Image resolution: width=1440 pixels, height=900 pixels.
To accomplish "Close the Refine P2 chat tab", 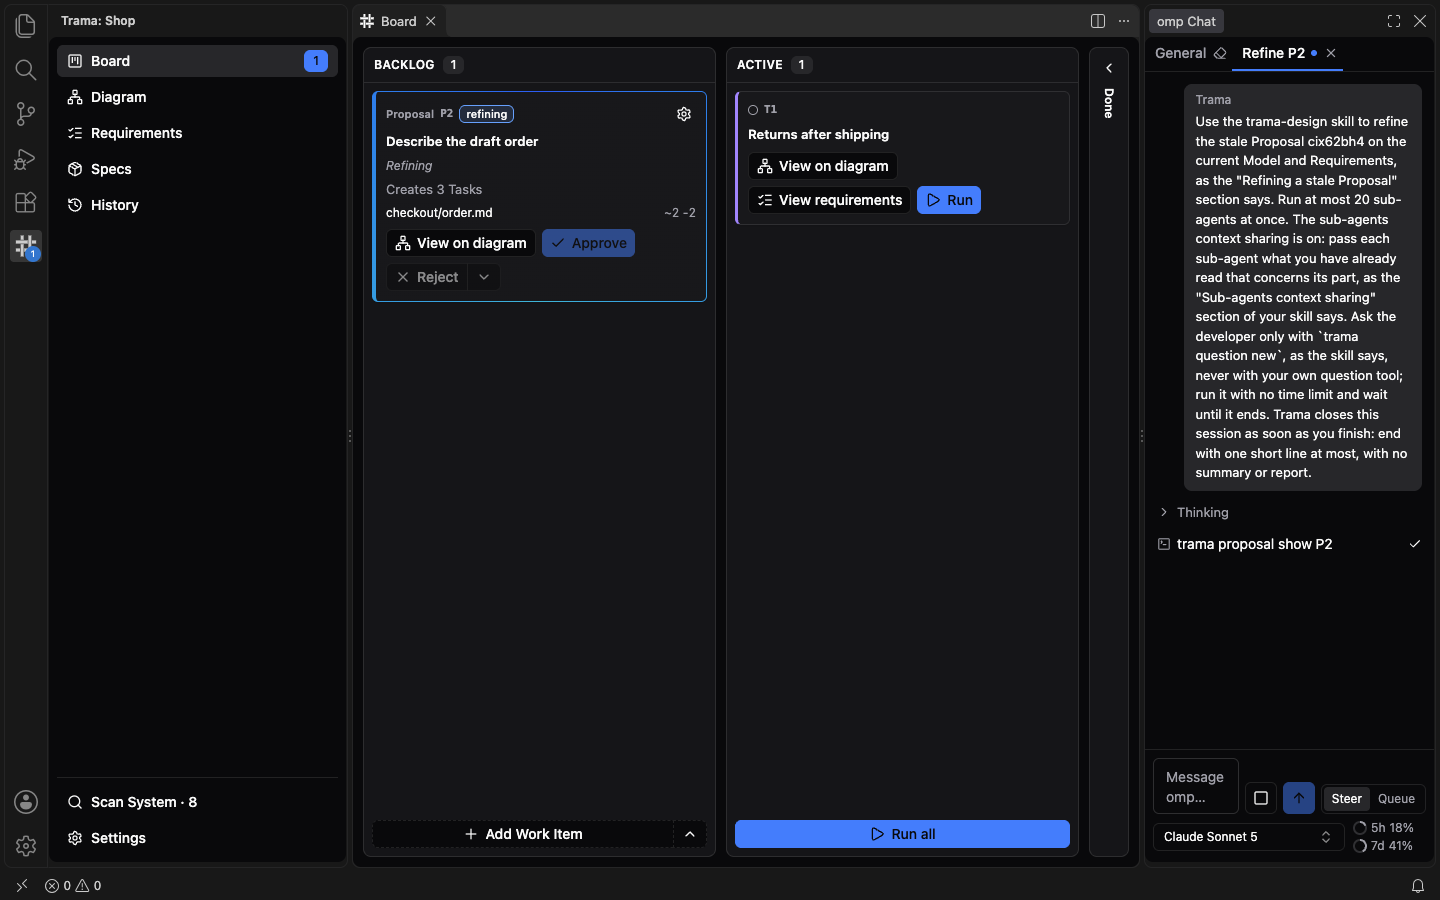I will 1331,53.
